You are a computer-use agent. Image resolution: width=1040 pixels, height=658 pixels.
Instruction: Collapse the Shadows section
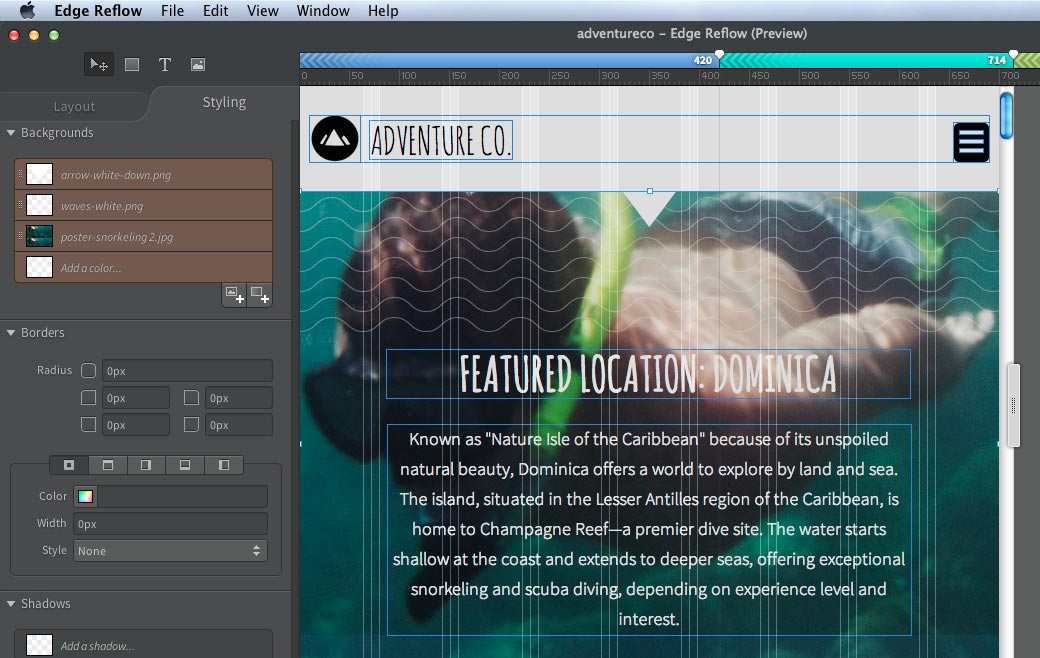pyautogui.click(x=11, y=604)
